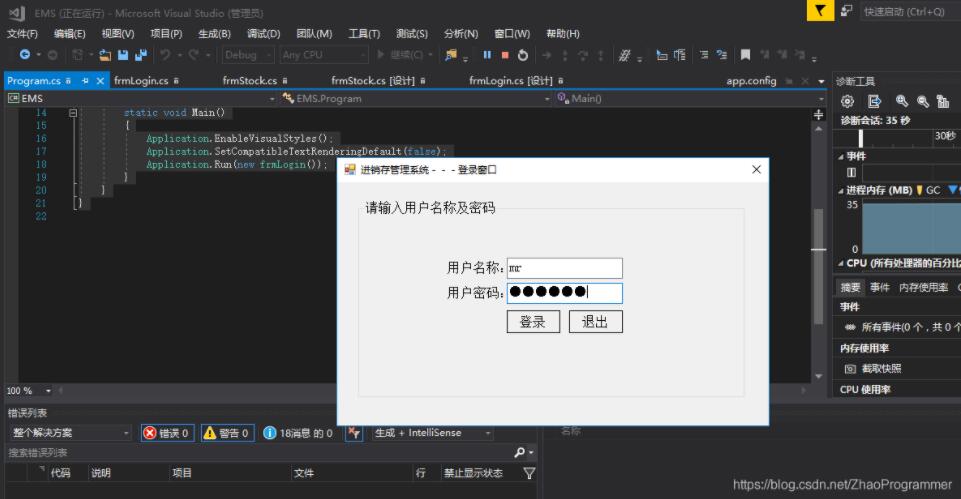Select the 内存使用率 diagnostics tab
This screenshot has width=961, height=499.
923,287
